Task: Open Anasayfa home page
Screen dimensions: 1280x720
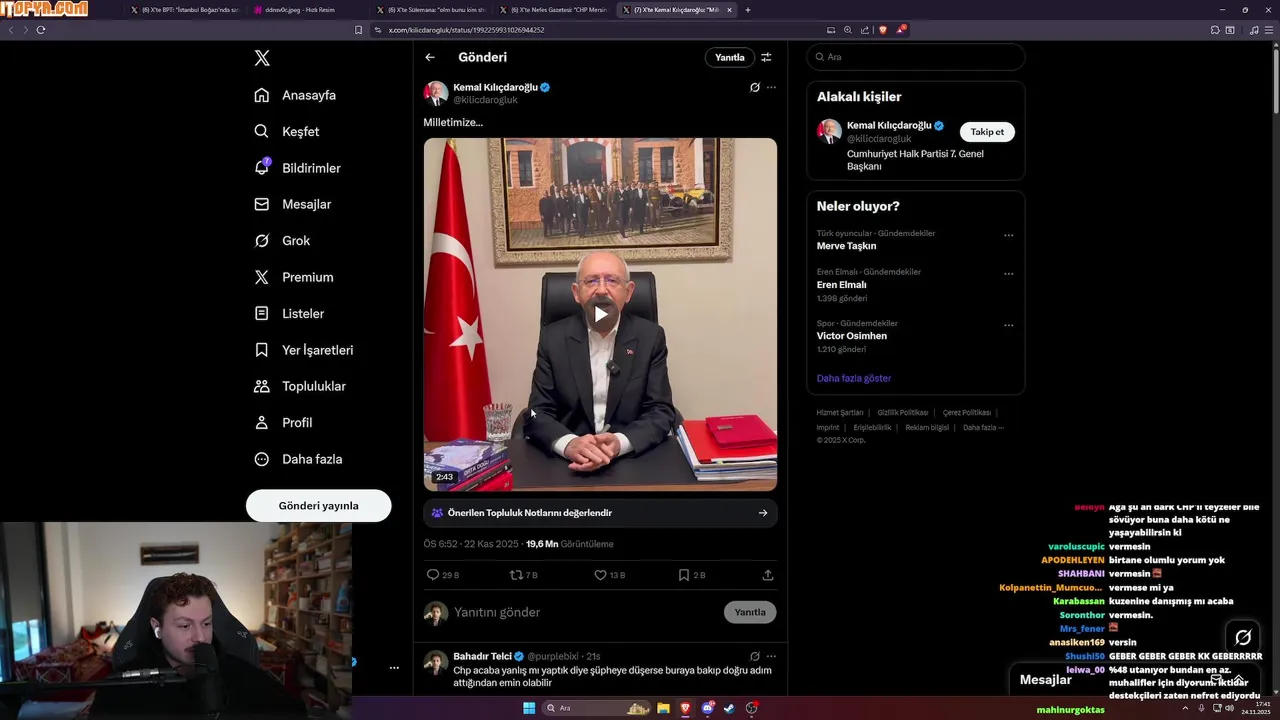Action: [x=295, y=95]
